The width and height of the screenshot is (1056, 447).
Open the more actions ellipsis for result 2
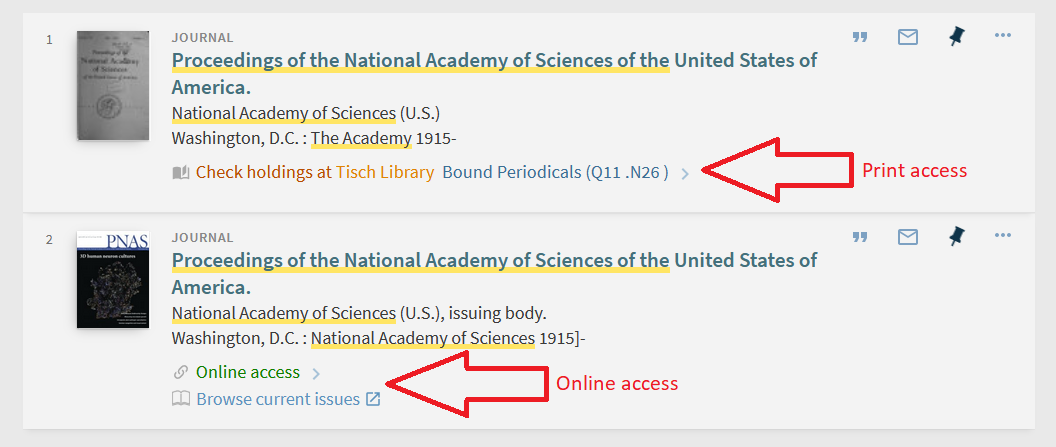click(1003, 235)
